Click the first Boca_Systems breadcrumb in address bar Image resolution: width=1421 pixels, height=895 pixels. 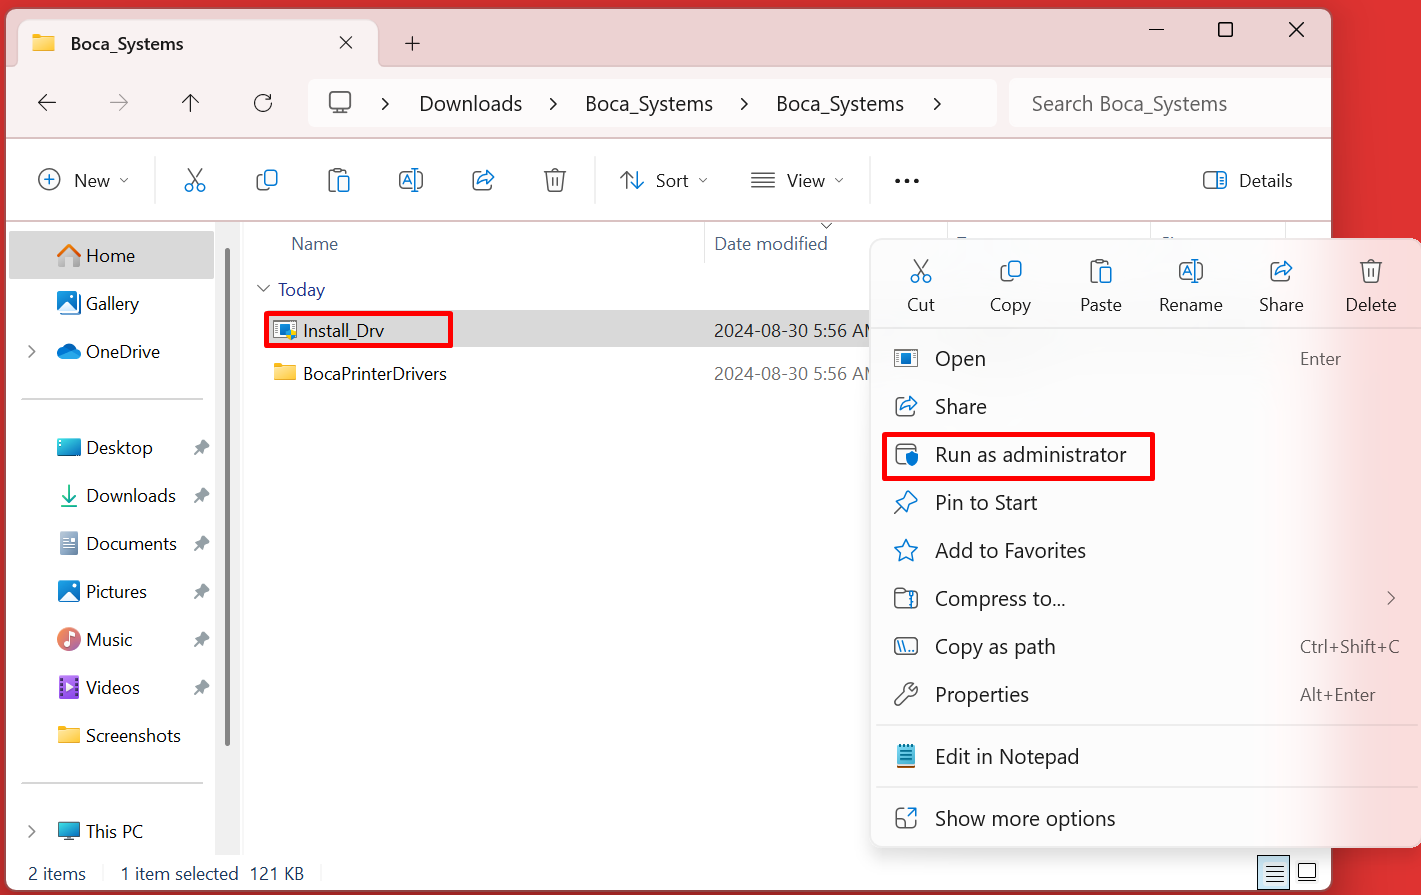[649, 104]
